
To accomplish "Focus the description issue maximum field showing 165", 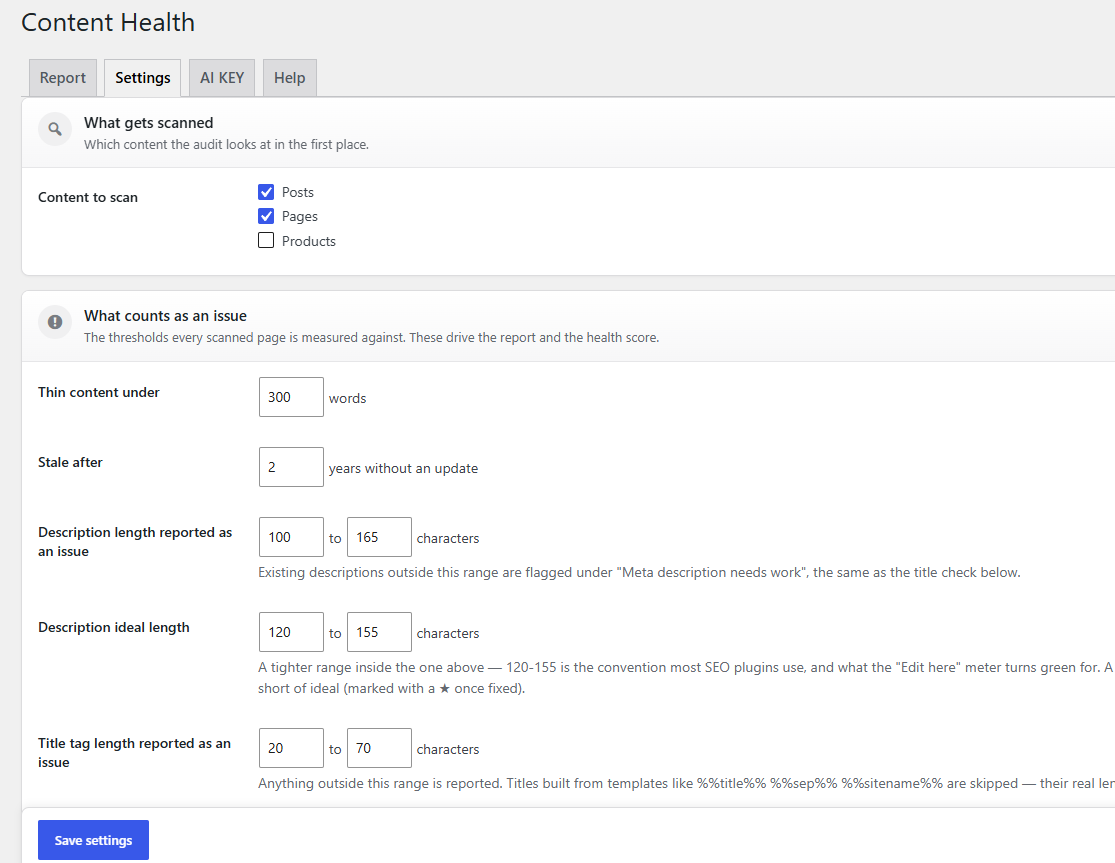I will pos(379,537).
